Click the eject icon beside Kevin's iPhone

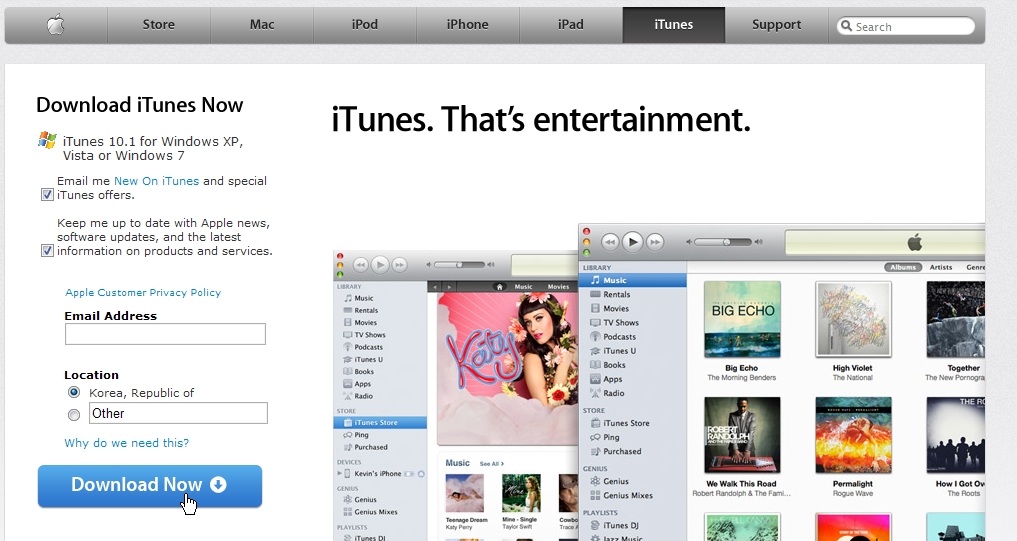pyautogui.click(x=421, y=474)
